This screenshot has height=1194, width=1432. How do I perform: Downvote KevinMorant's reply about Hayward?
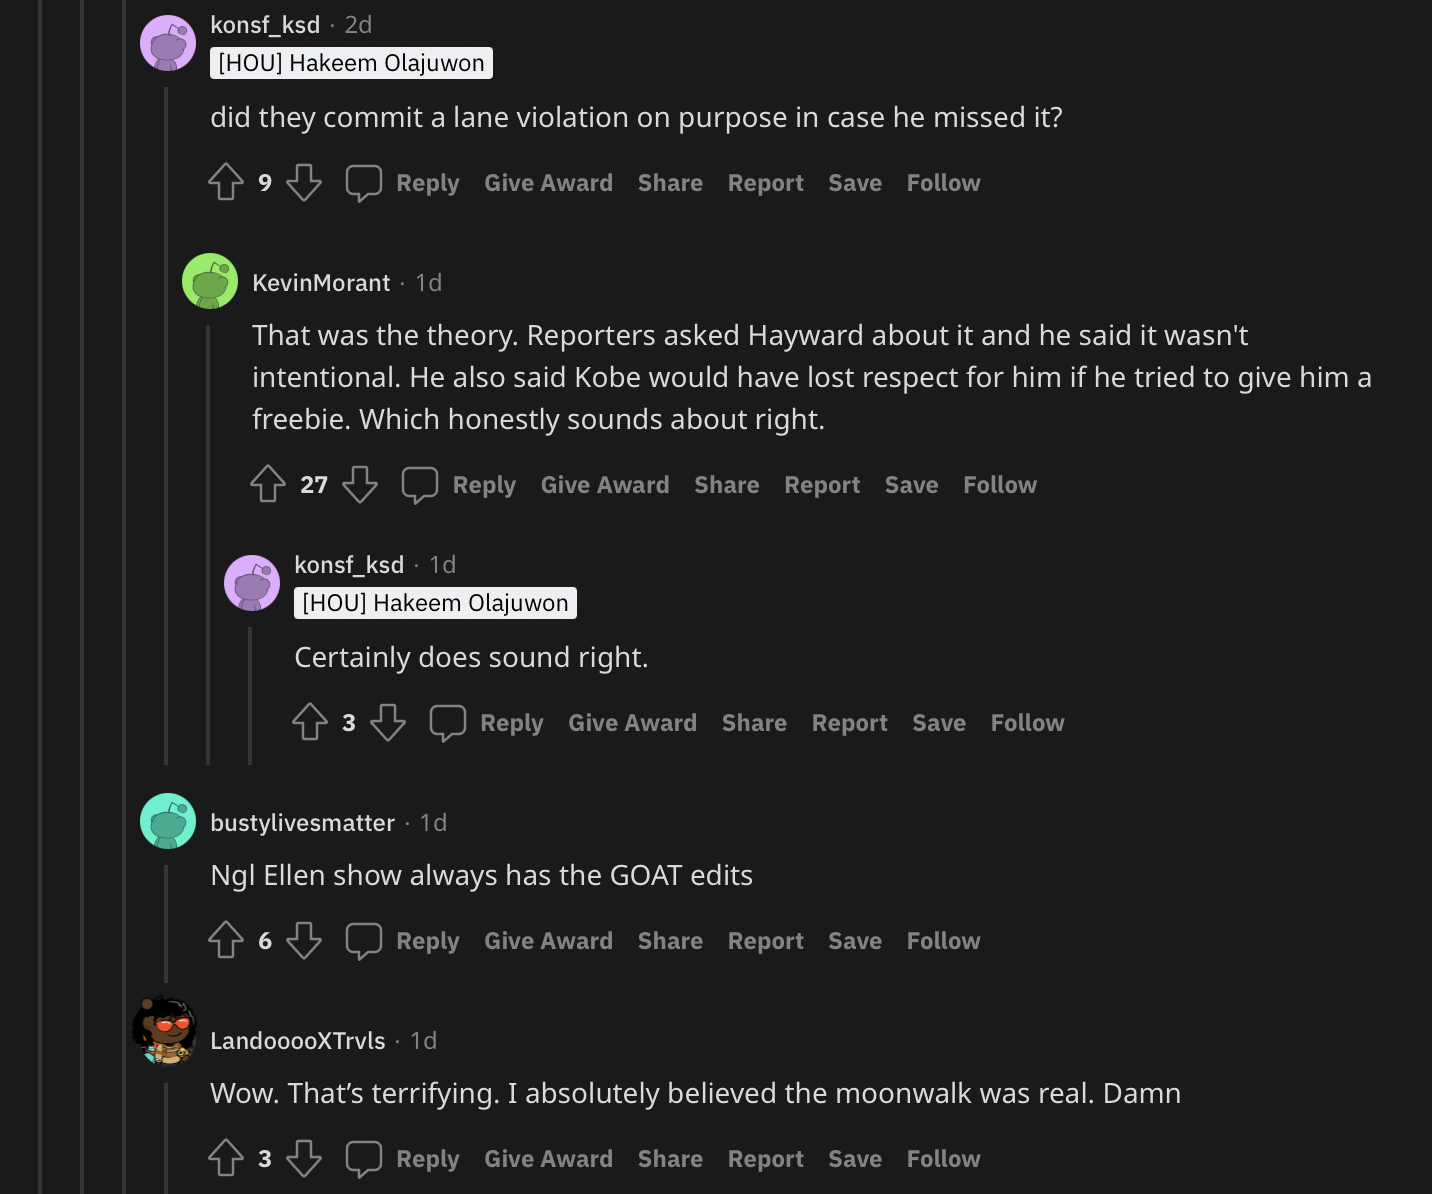(x=360, y=484)
